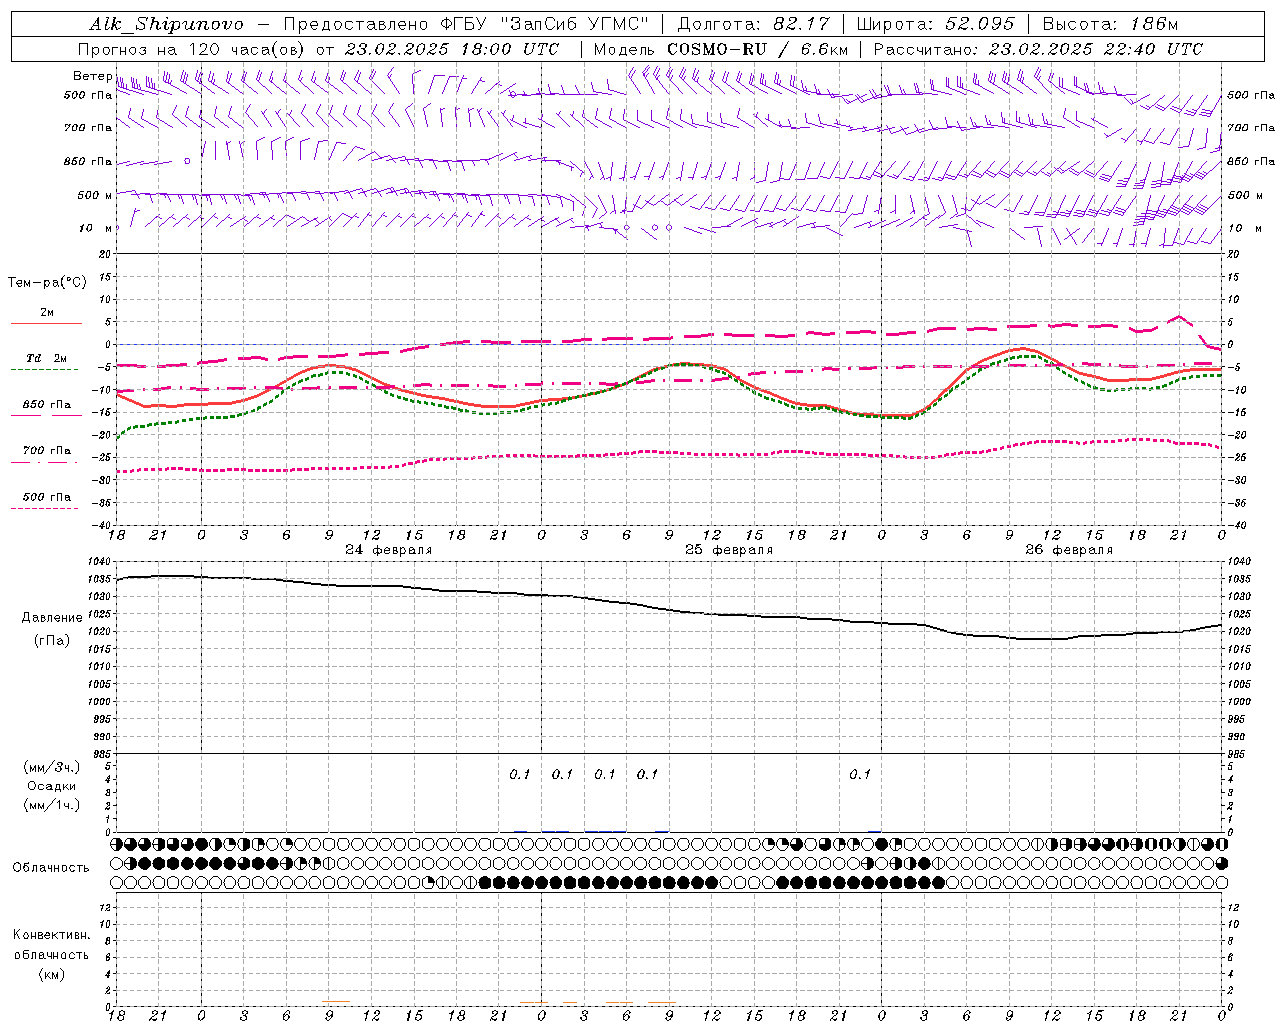The height and width of the screenshot is (1024, 1280).
Task: Click the 0.1 precipitation value near 21h Feb 25
Action: click(x=860, y=775)
